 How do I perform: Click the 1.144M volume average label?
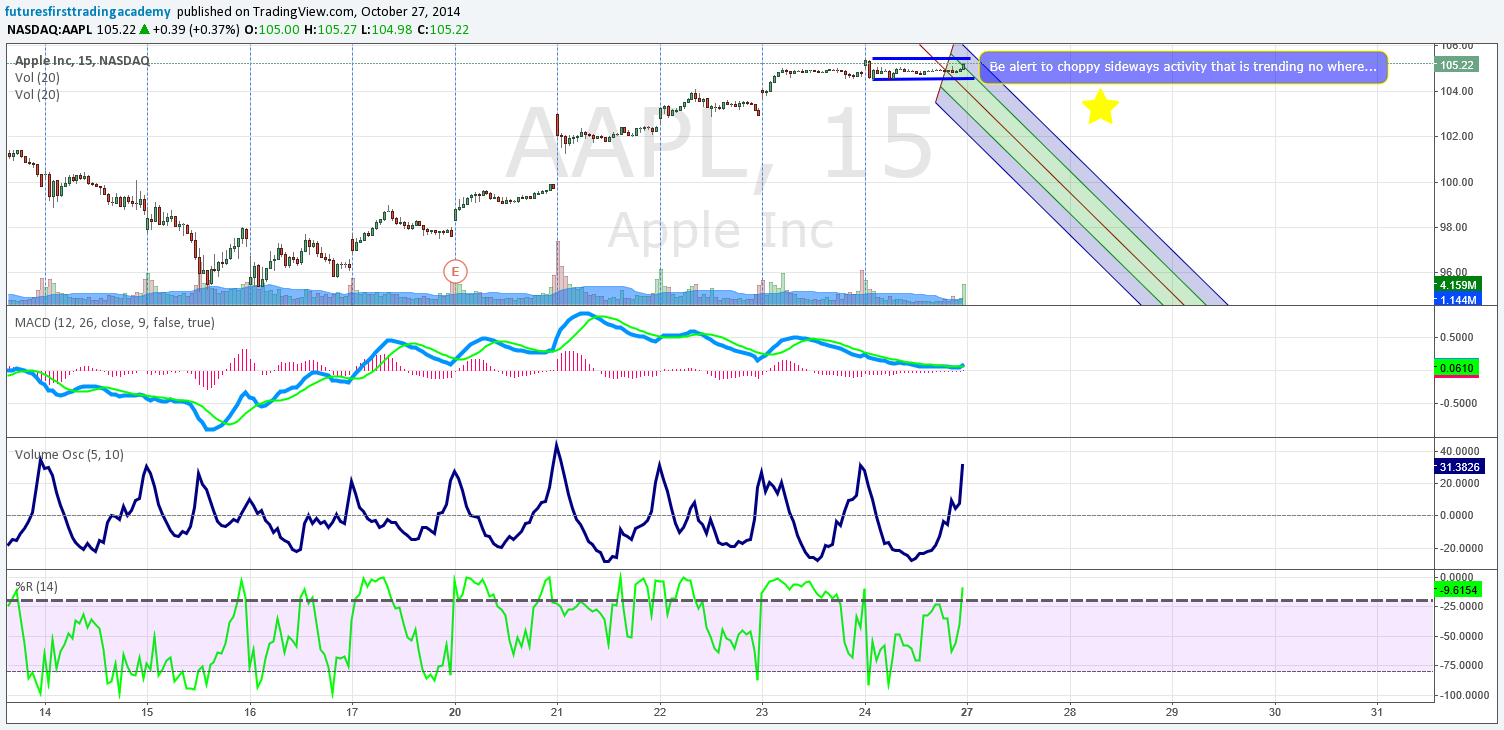[1456, 299]
